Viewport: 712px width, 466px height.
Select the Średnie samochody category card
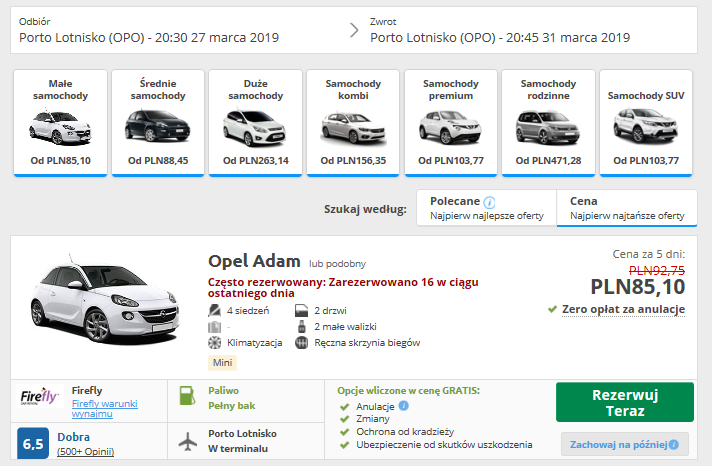coord(158,123)
